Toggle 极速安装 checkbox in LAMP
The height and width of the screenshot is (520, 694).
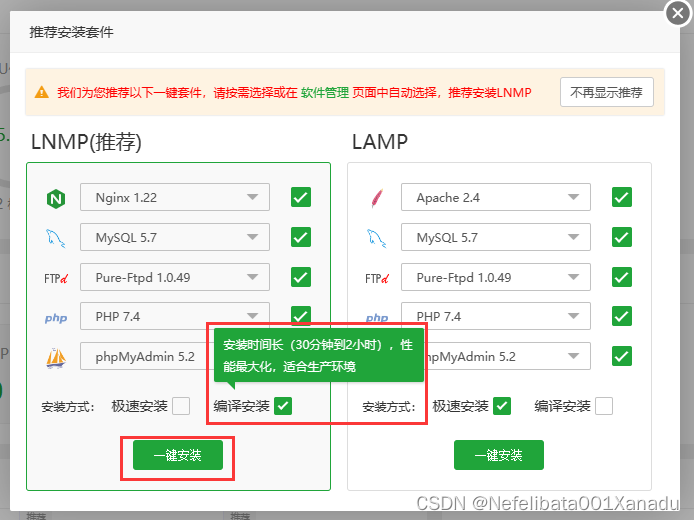(502, 406)
